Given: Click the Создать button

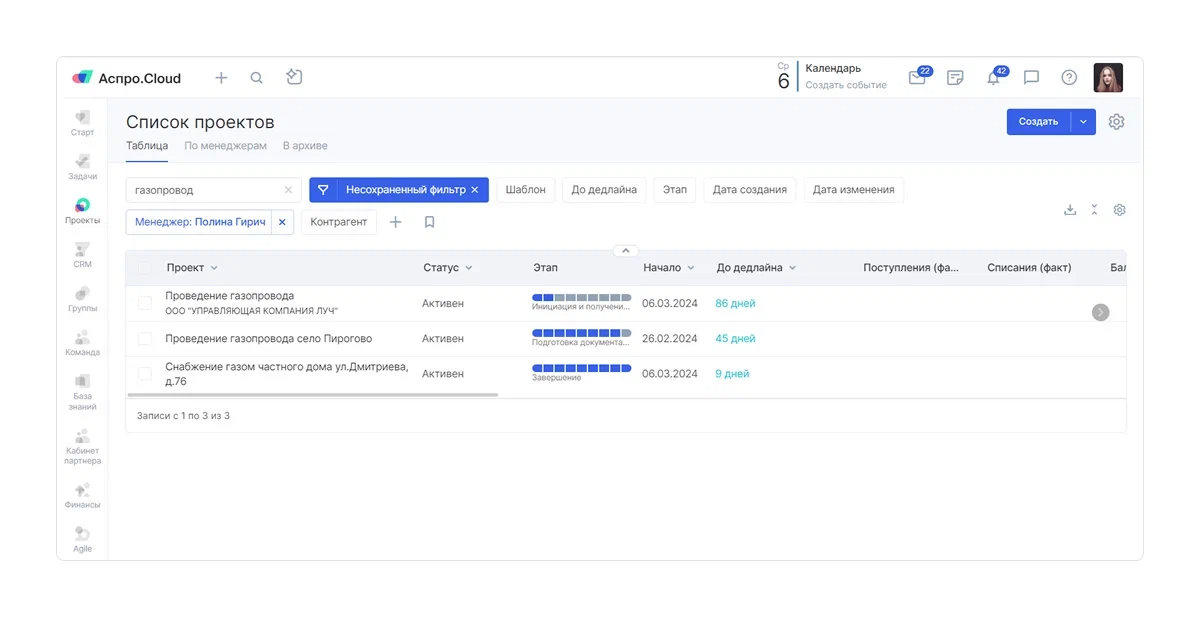Looking at the screenshot, I should (x=1038, y=122).
